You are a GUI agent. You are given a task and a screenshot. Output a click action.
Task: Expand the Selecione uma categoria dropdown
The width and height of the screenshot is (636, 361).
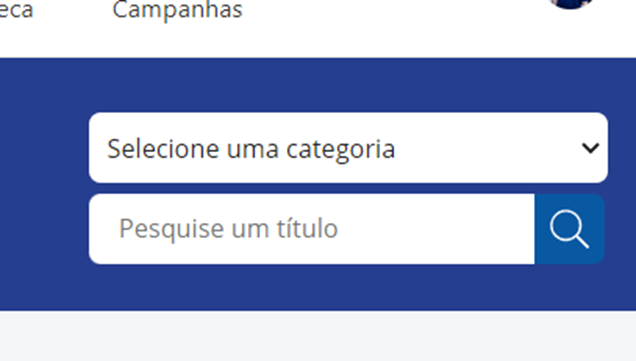point(348,148)
